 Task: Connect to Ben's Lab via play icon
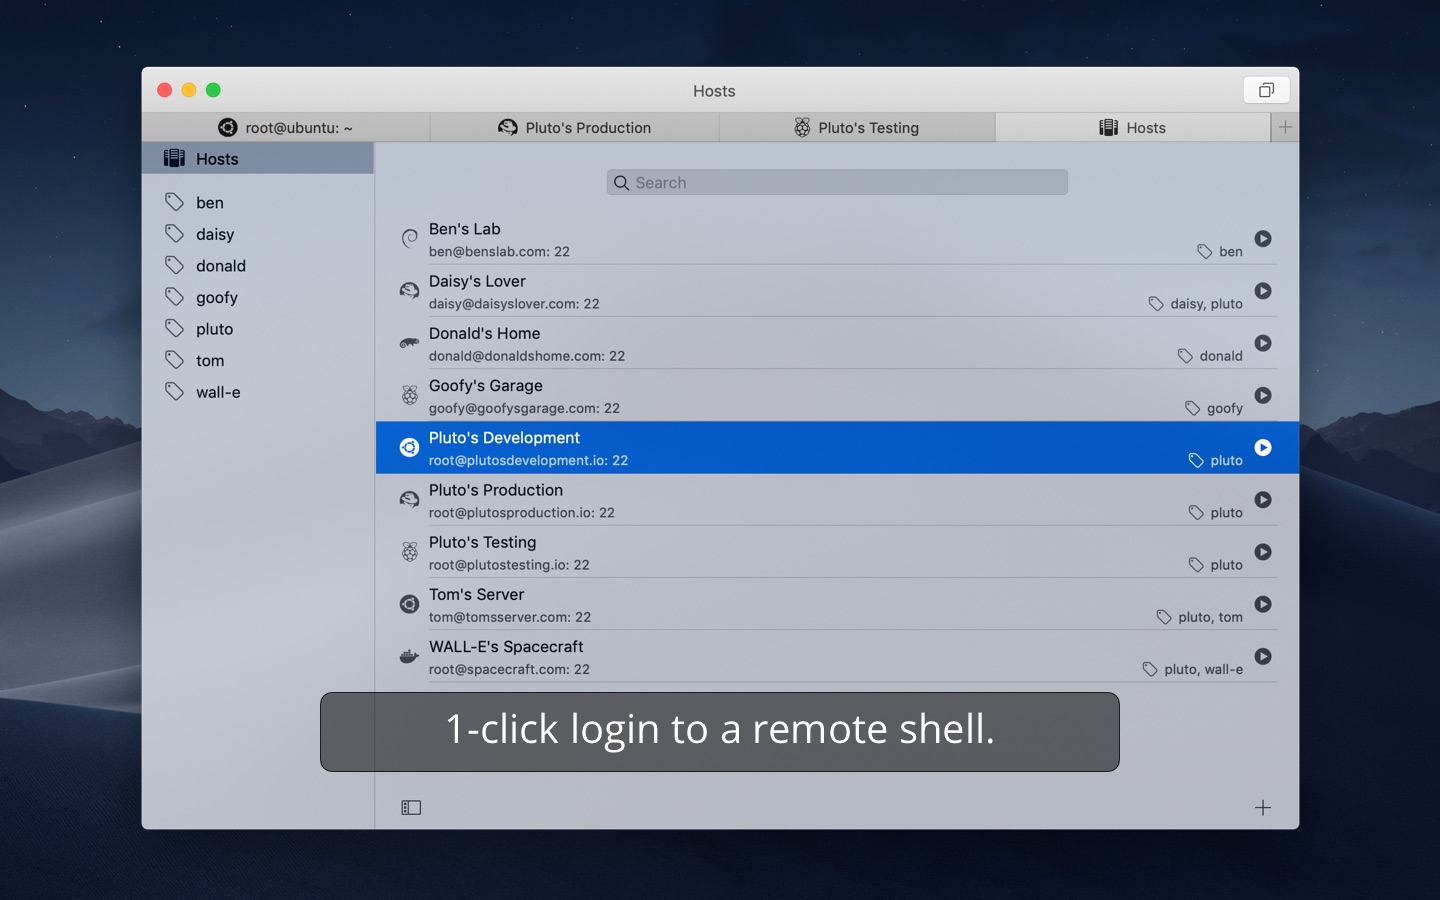(x=1263, y=239)
